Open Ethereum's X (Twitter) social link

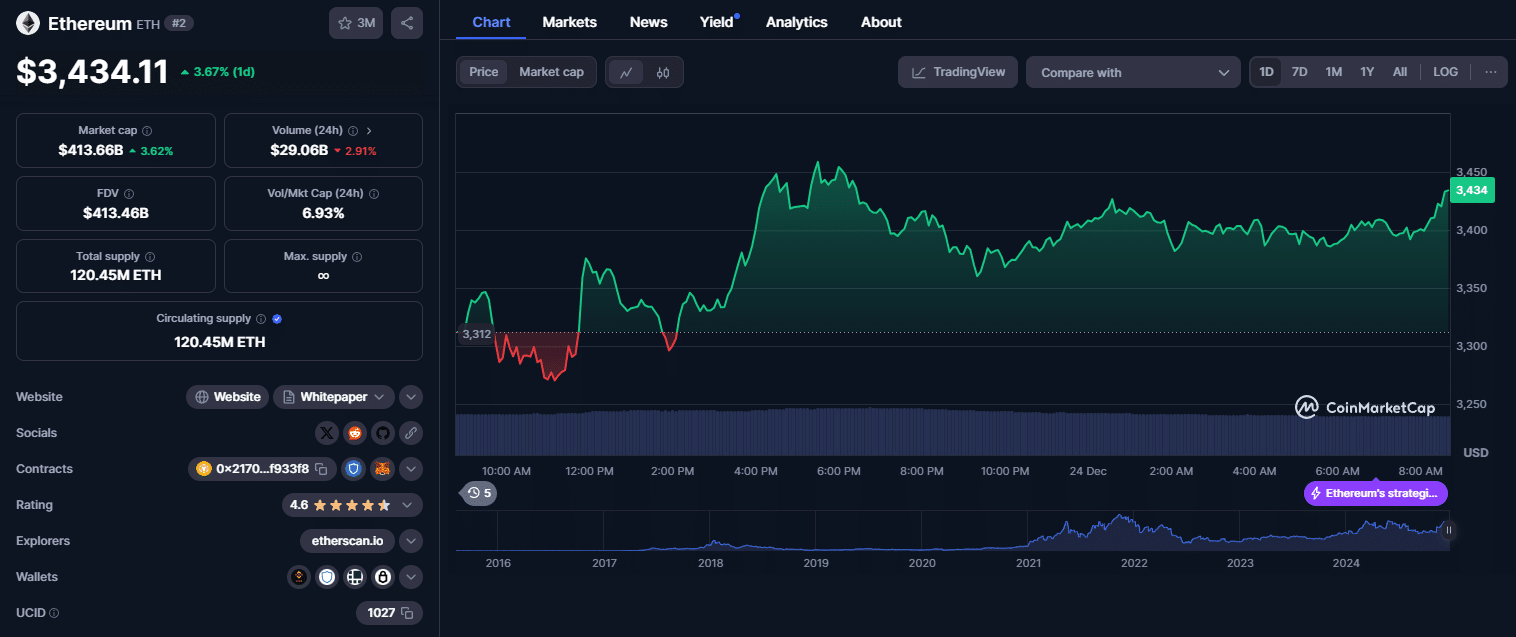click(x=327, y=433)
